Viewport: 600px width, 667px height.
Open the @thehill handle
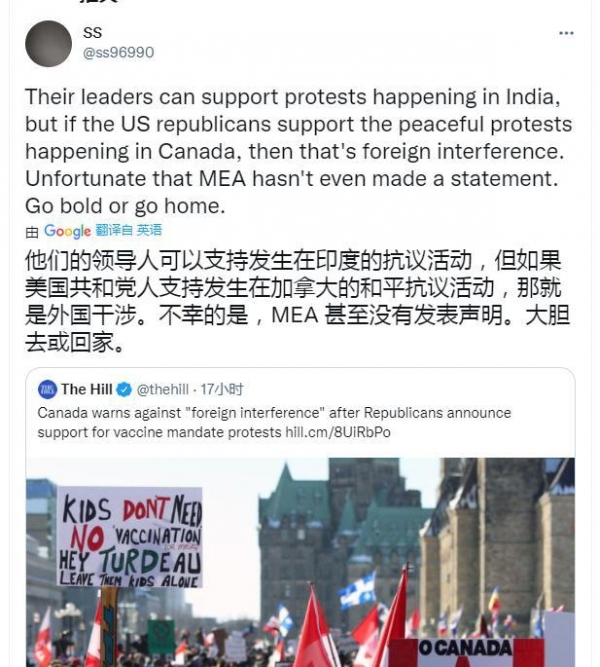coord(163,389)
